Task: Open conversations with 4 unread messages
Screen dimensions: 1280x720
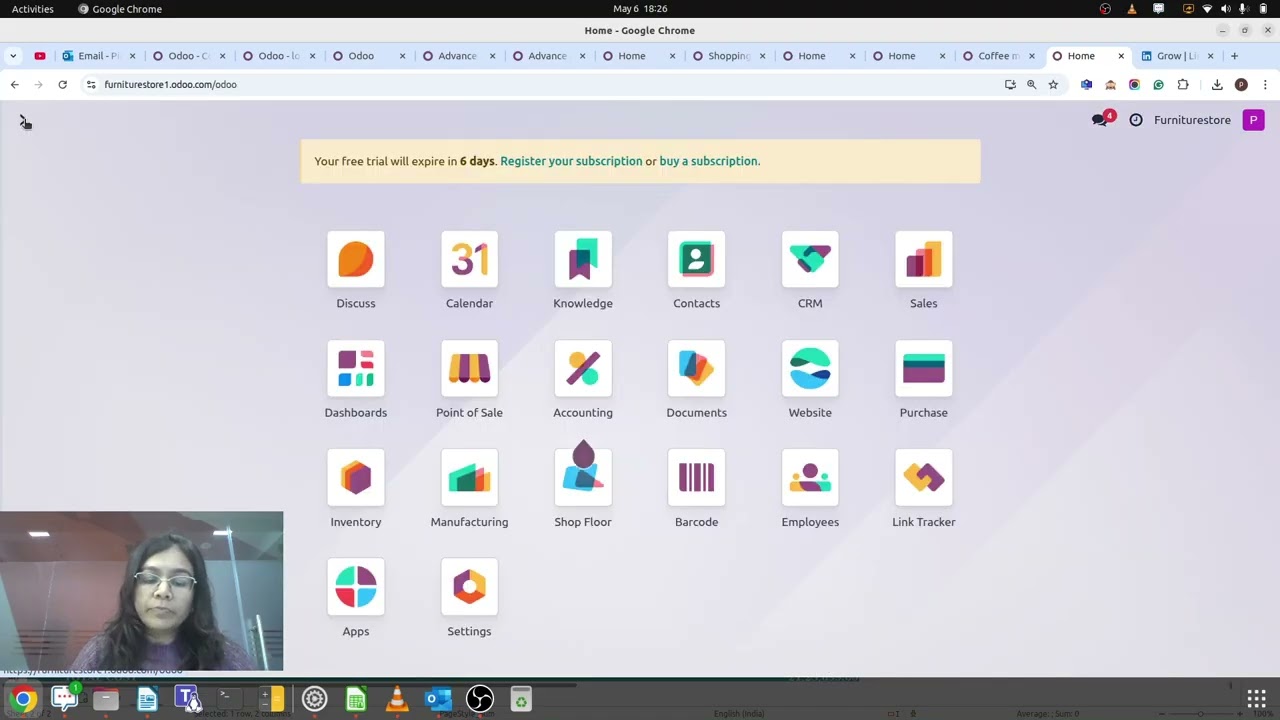Action: [1102, 119]
